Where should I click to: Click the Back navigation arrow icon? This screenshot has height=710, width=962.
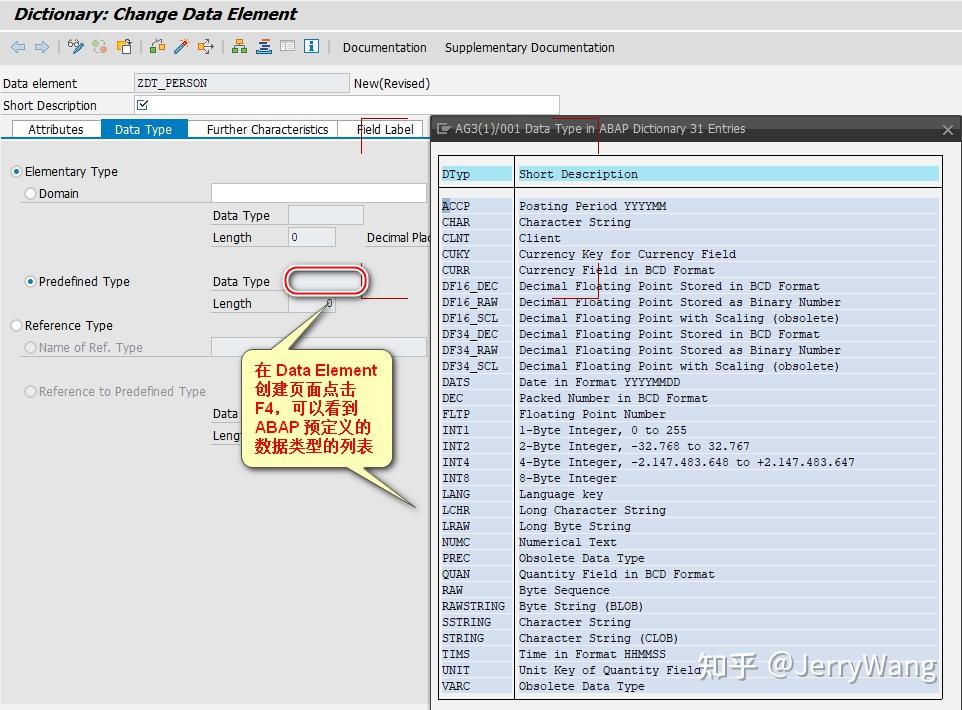click(x=17, y=47)
